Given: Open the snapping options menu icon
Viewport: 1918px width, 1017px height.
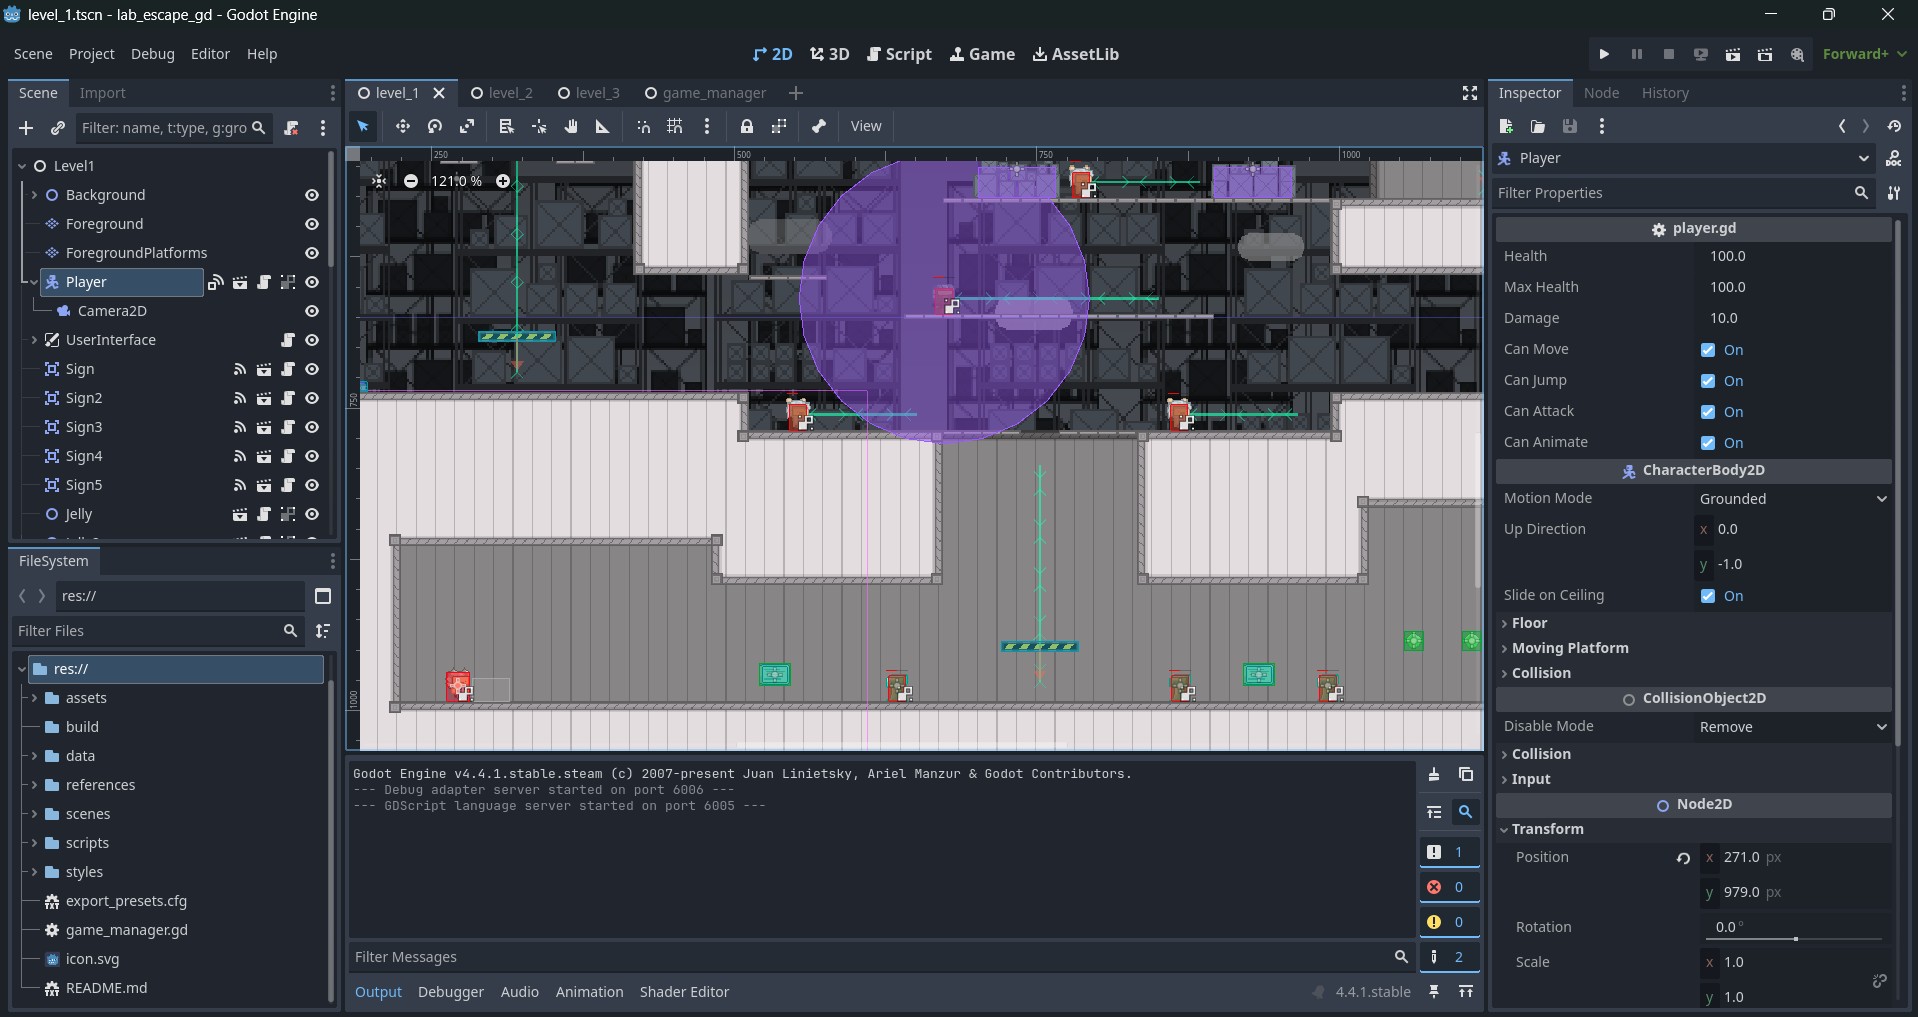Looking at the screenshot, I should [707, 126].
